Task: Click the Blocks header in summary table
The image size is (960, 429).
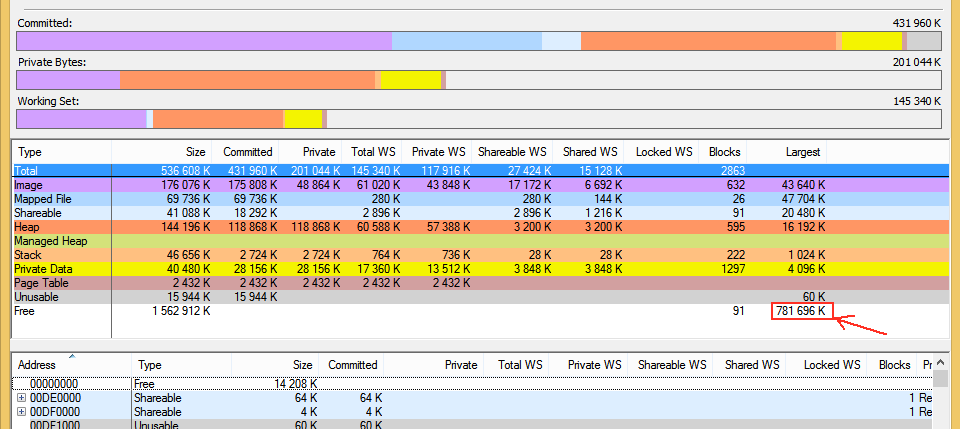Action: (724, 152)
